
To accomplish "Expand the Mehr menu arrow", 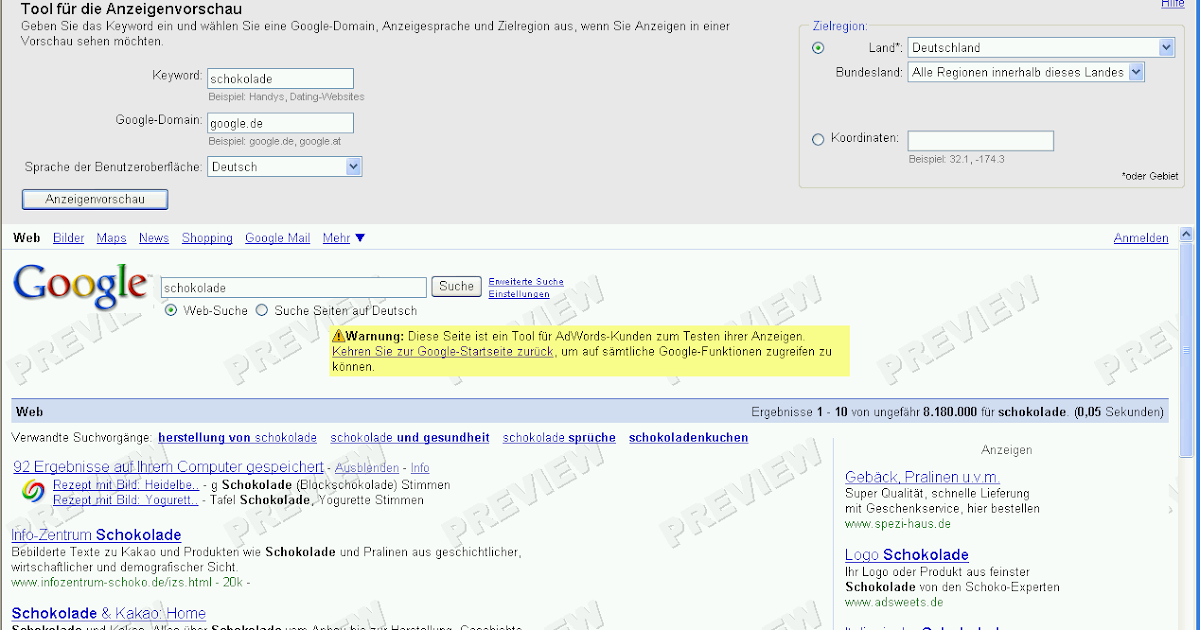I will click(360, 238).
